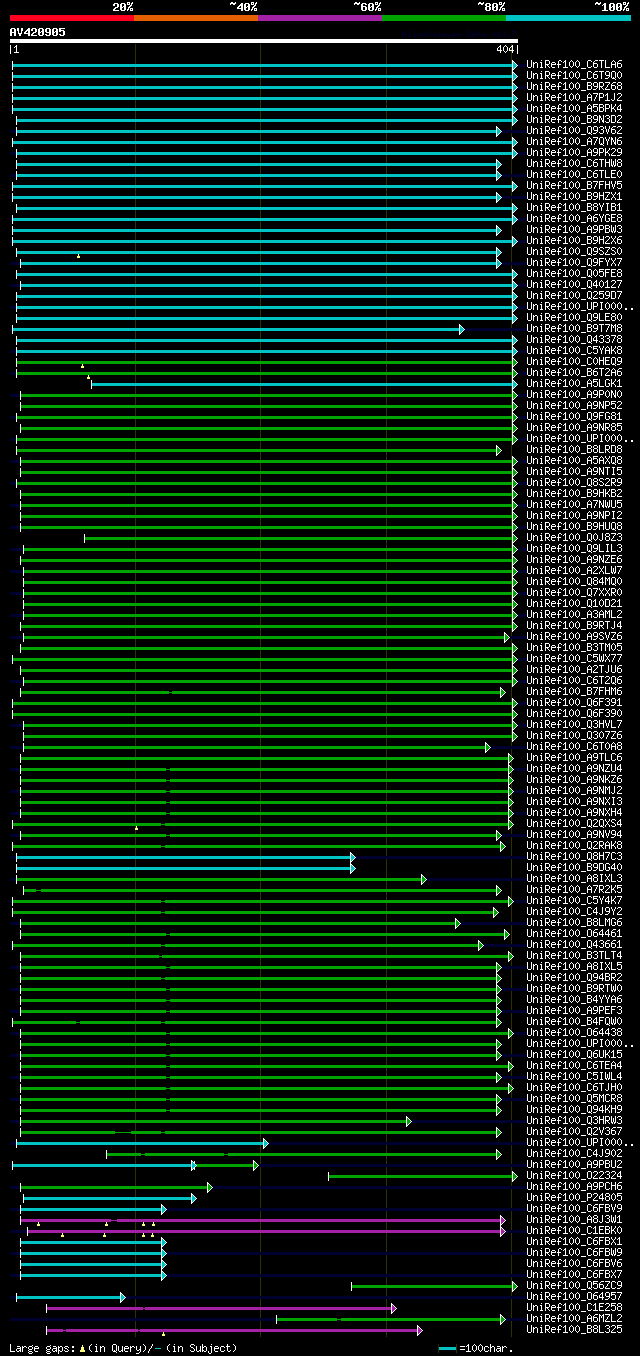The image size is (640, 1356).
Task: Click the green alignment bar of UniRef100_Q3HRW3
Action: click(216, 1120)
